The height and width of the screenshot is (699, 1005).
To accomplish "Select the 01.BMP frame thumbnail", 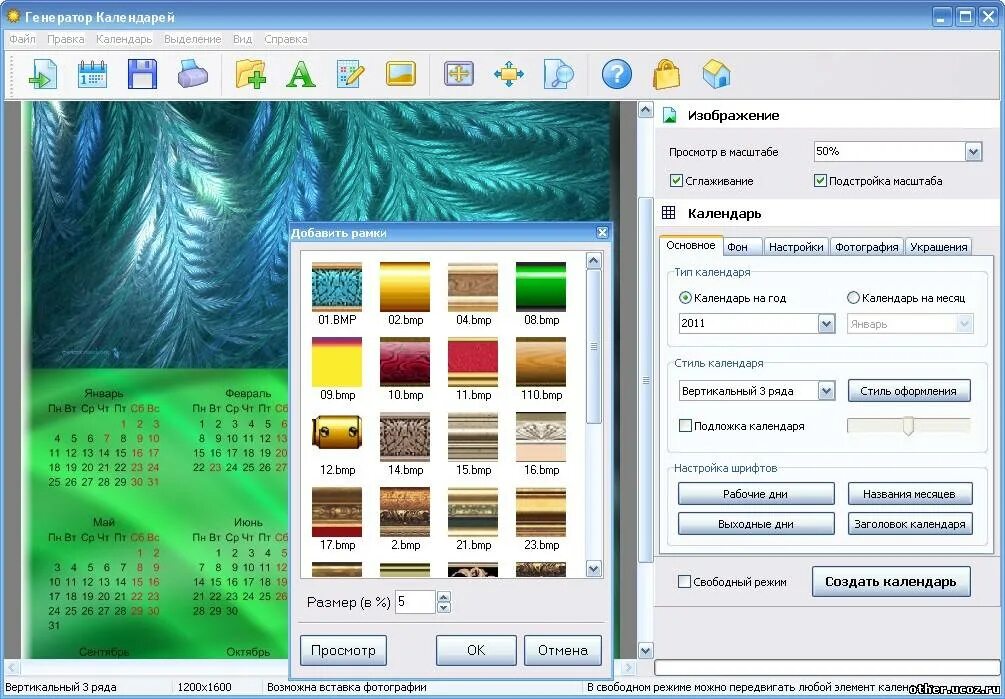I will click(x=337, y=287).
